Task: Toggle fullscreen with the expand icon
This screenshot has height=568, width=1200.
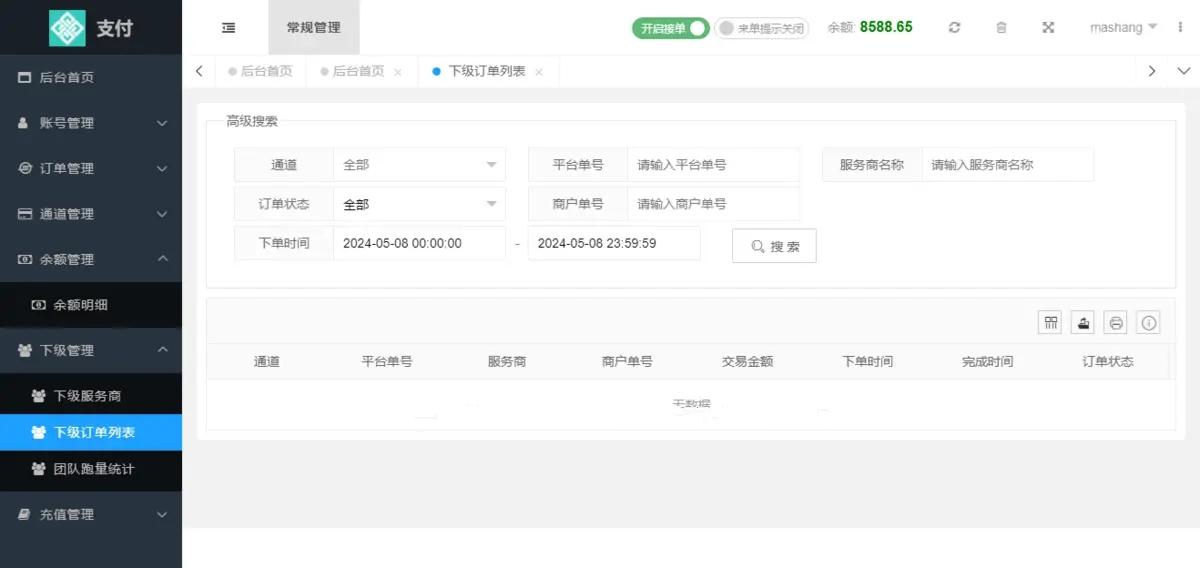Action: click(1048, 28)
